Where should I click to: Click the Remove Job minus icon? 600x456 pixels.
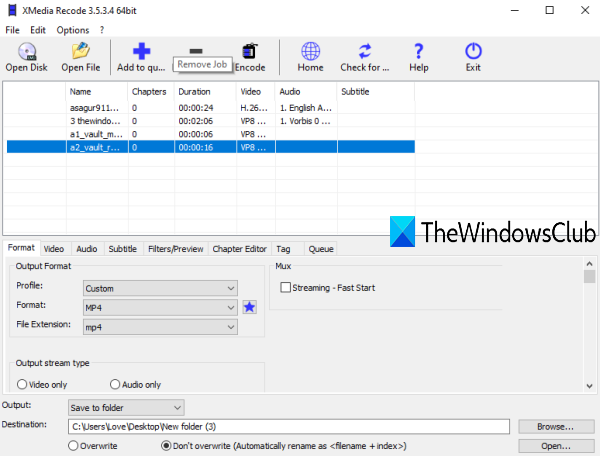point(196,51)
